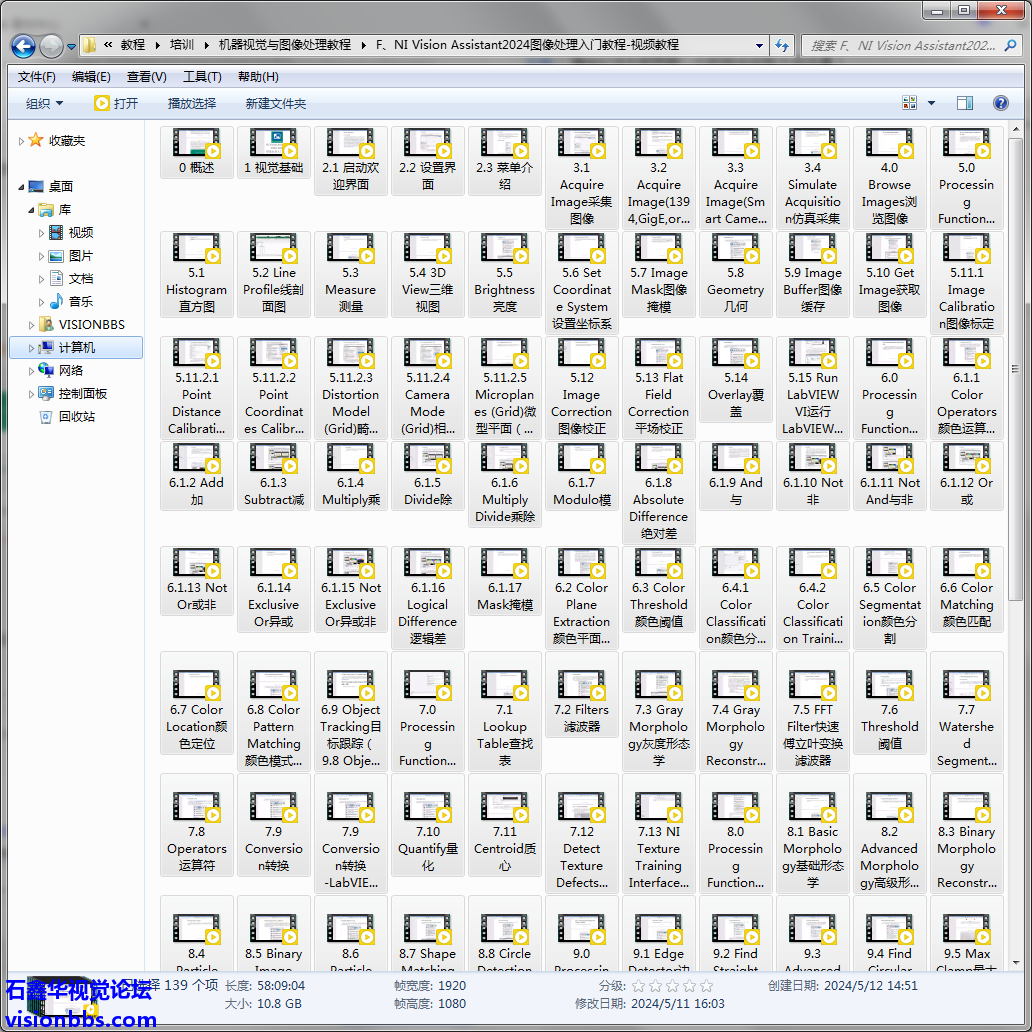The image size is (1032, 1032).
Task: Open the 文件(F) menu
Action: (x=37, y=77)
